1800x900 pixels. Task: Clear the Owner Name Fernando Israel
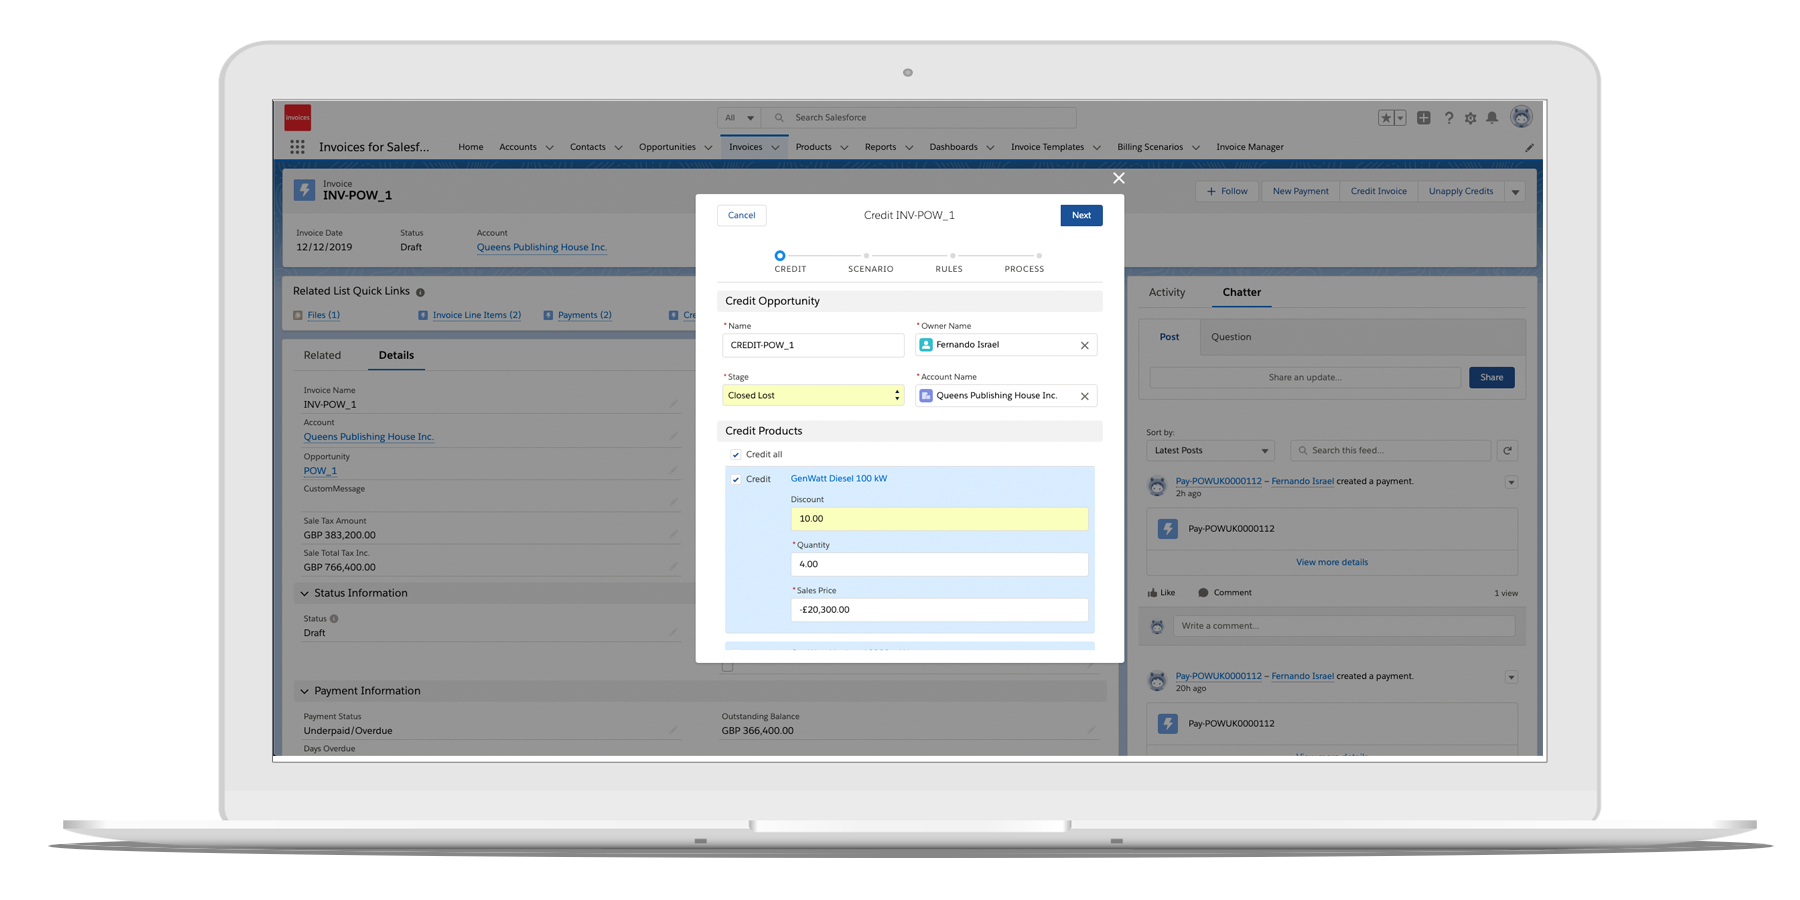click(x=1084, y=345)
